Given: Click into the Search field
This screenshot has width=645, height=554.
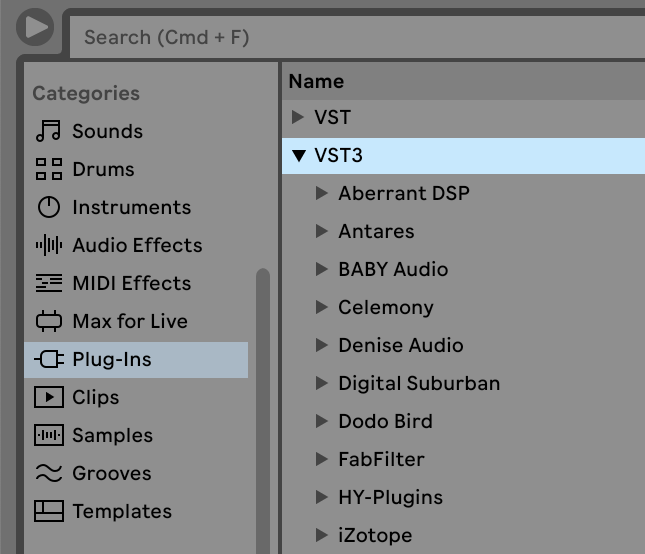Looking at the screenshot, I should (350, 38).
